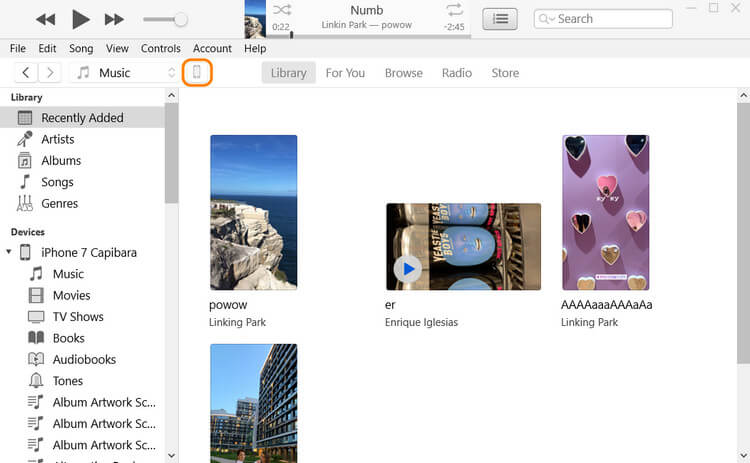The image size is (750, 463).
Task: Click the AAAAaaaAAAaAa album title
Action: [x=607, y=305]
